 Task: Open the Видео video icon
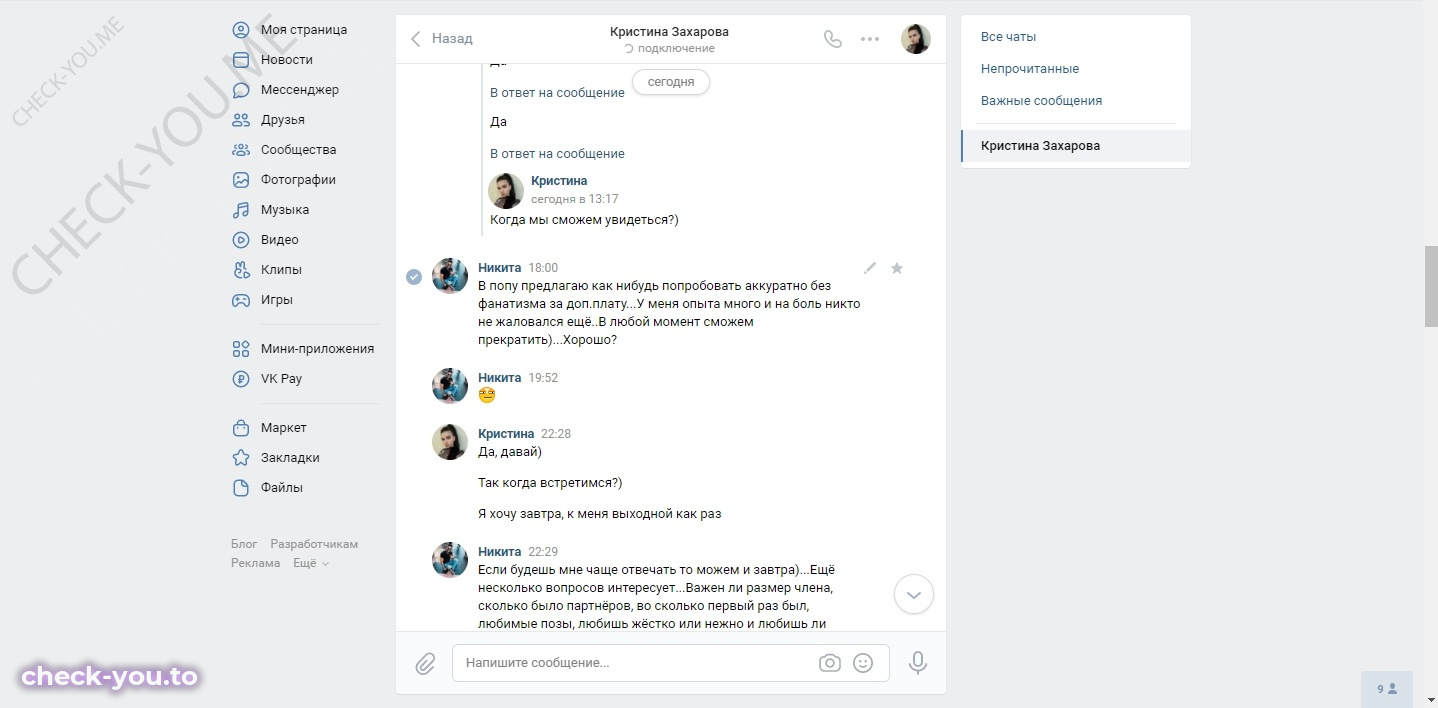[x=241, y=240]
